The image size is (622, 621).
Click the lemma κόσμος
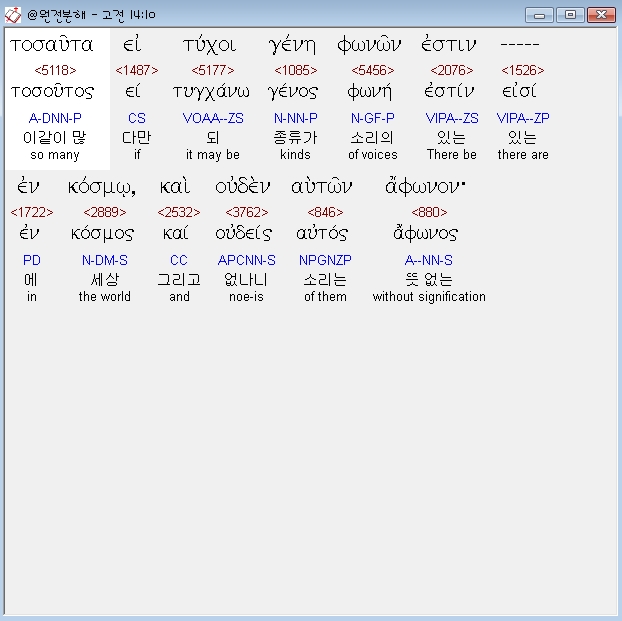[103, 234]
